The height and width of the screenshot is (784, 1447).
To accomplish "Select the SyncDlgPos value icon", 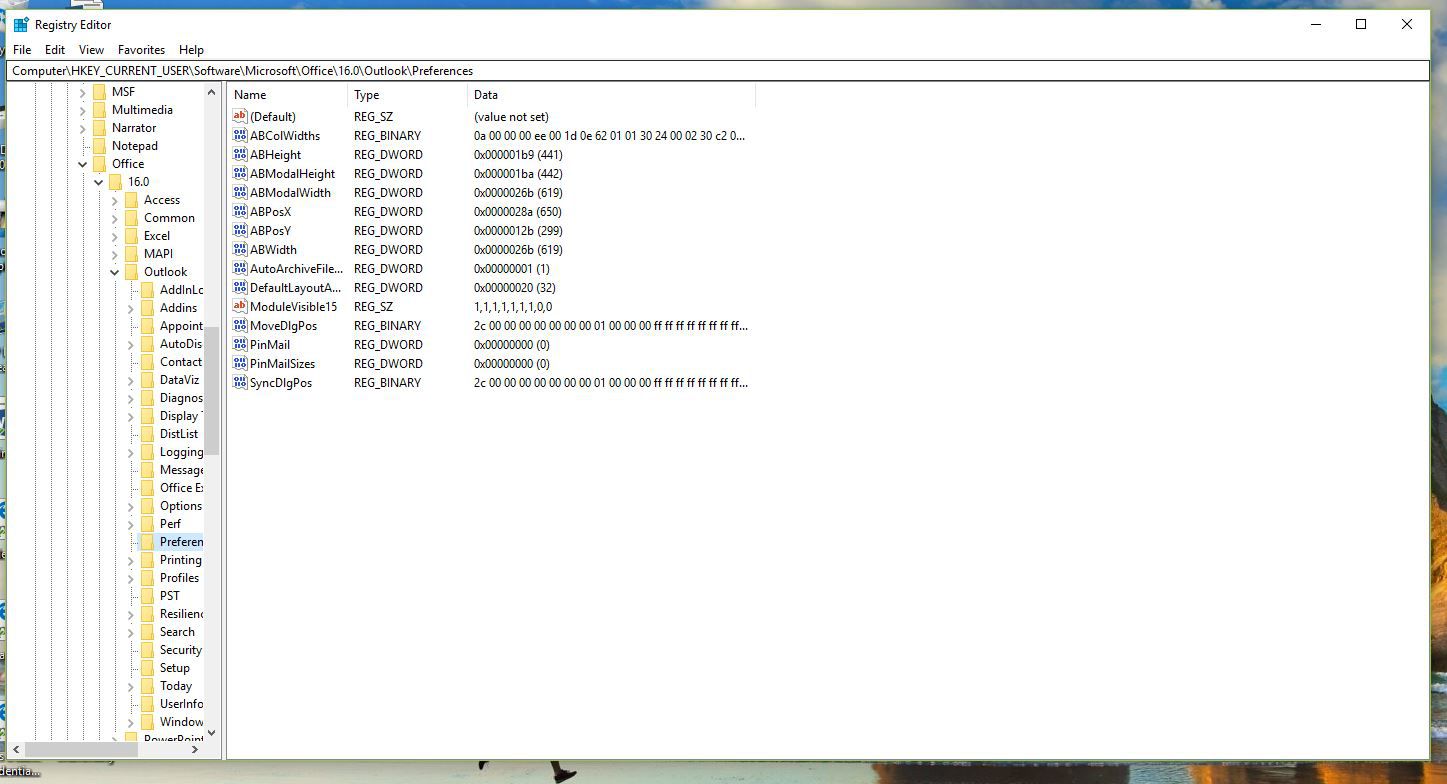I will [239, 383].
